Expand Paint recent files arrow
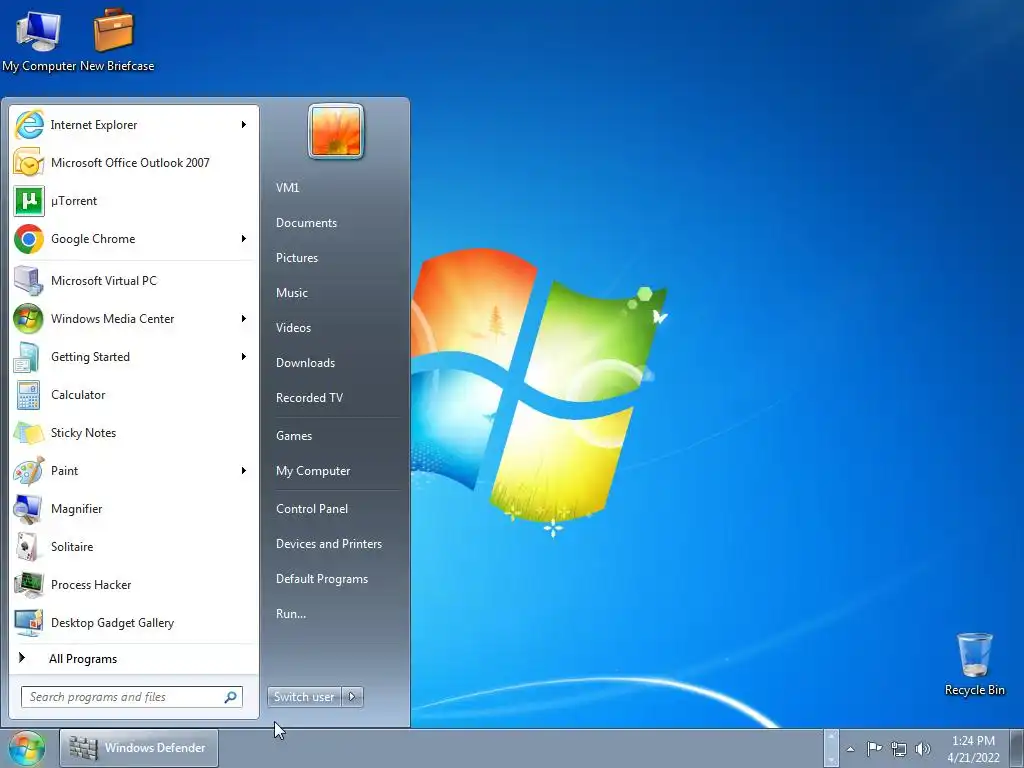This screenshot has height=768, width=1024. pyautogui.click(x=244, y=471)
